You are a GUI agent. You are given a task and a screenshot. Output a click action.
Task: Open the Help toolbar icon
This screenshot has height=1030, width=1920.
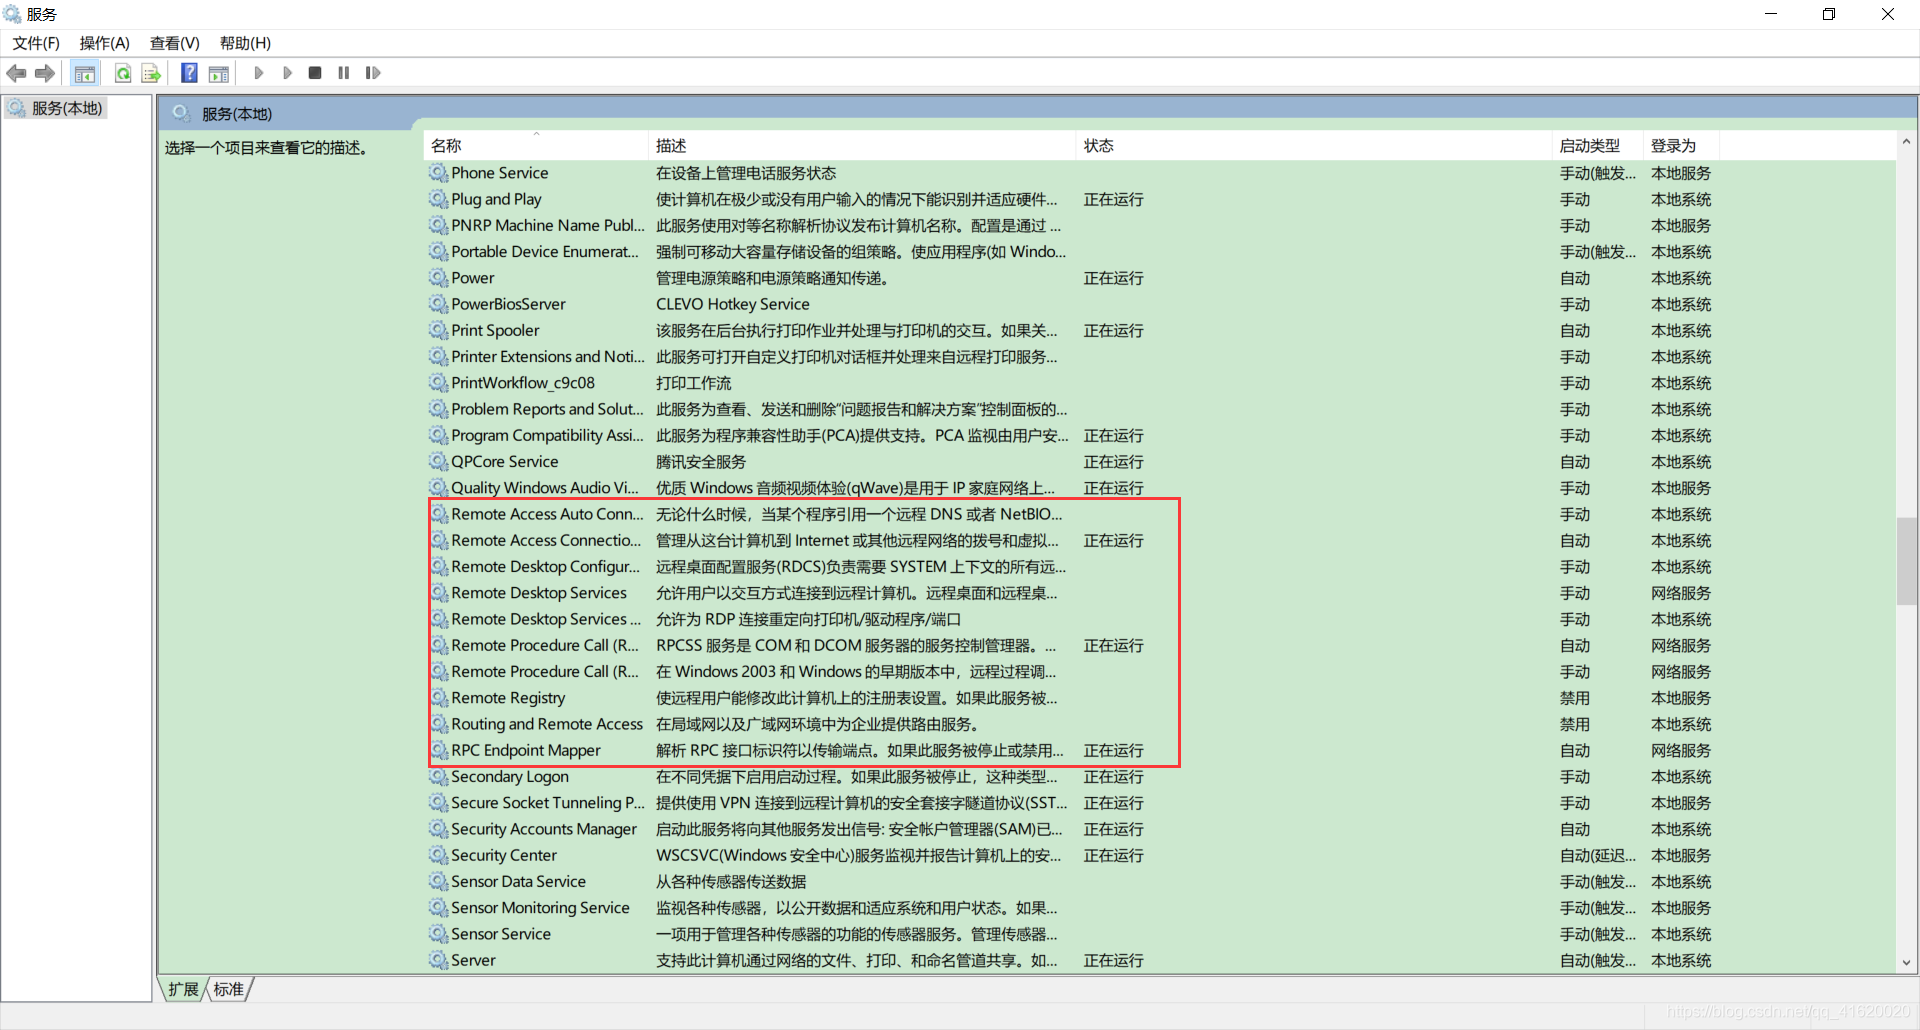189,73
